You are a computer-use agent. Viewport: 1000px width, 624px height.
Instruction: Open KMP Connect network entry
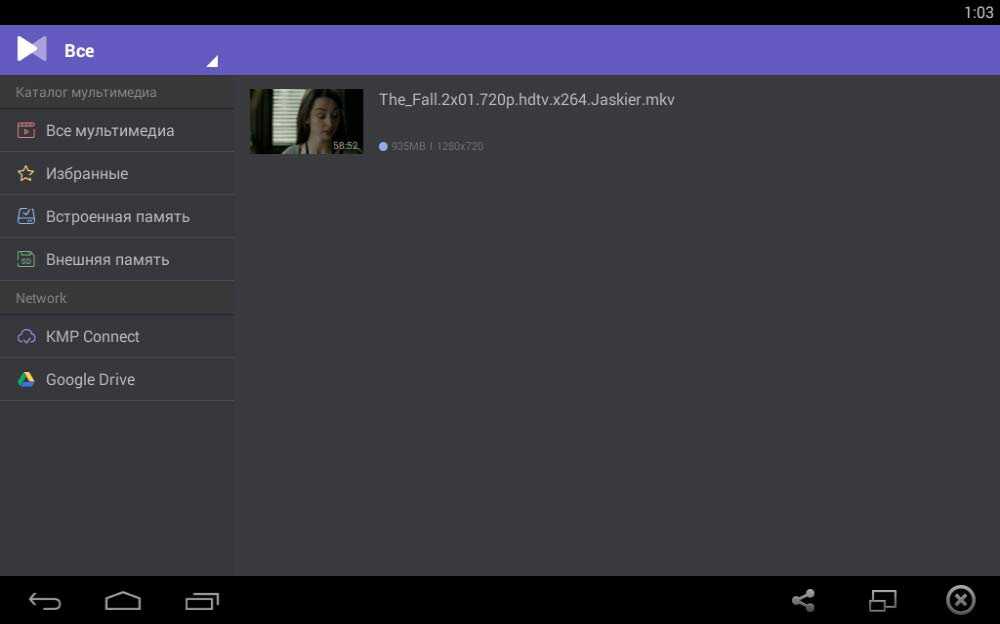click(x=117, y=336)
